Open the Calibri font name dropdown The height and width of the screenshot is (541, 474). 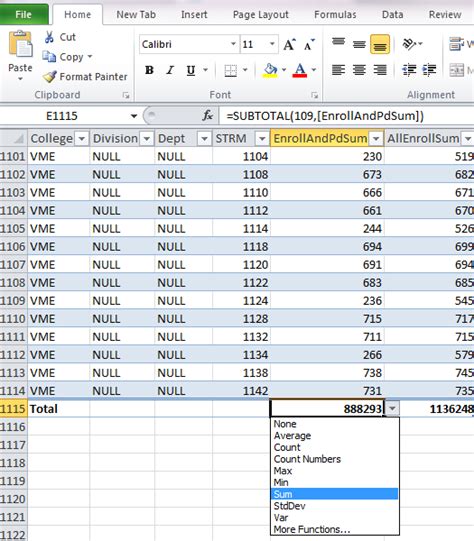(234, 44)
